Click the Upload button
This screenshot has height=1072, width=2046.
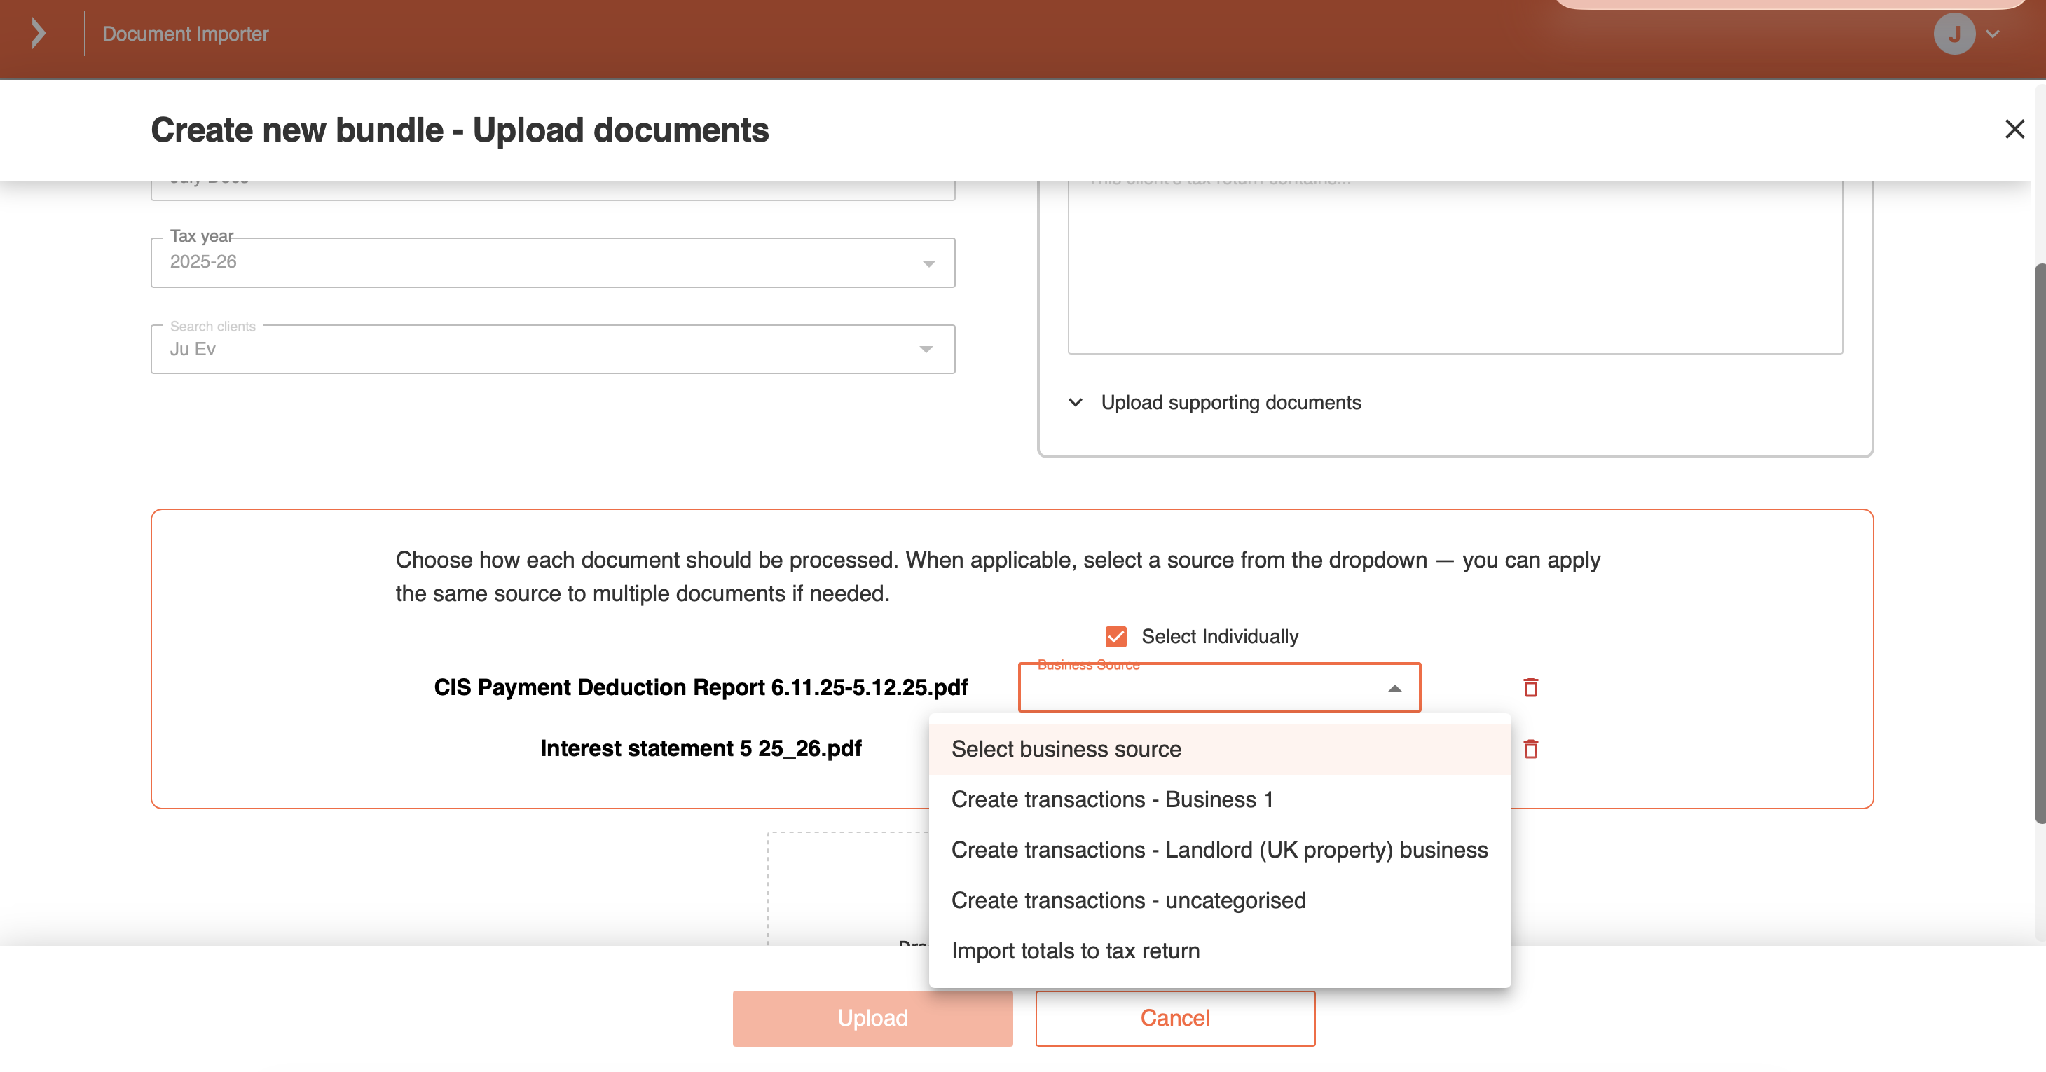(x=872, y=1018)
